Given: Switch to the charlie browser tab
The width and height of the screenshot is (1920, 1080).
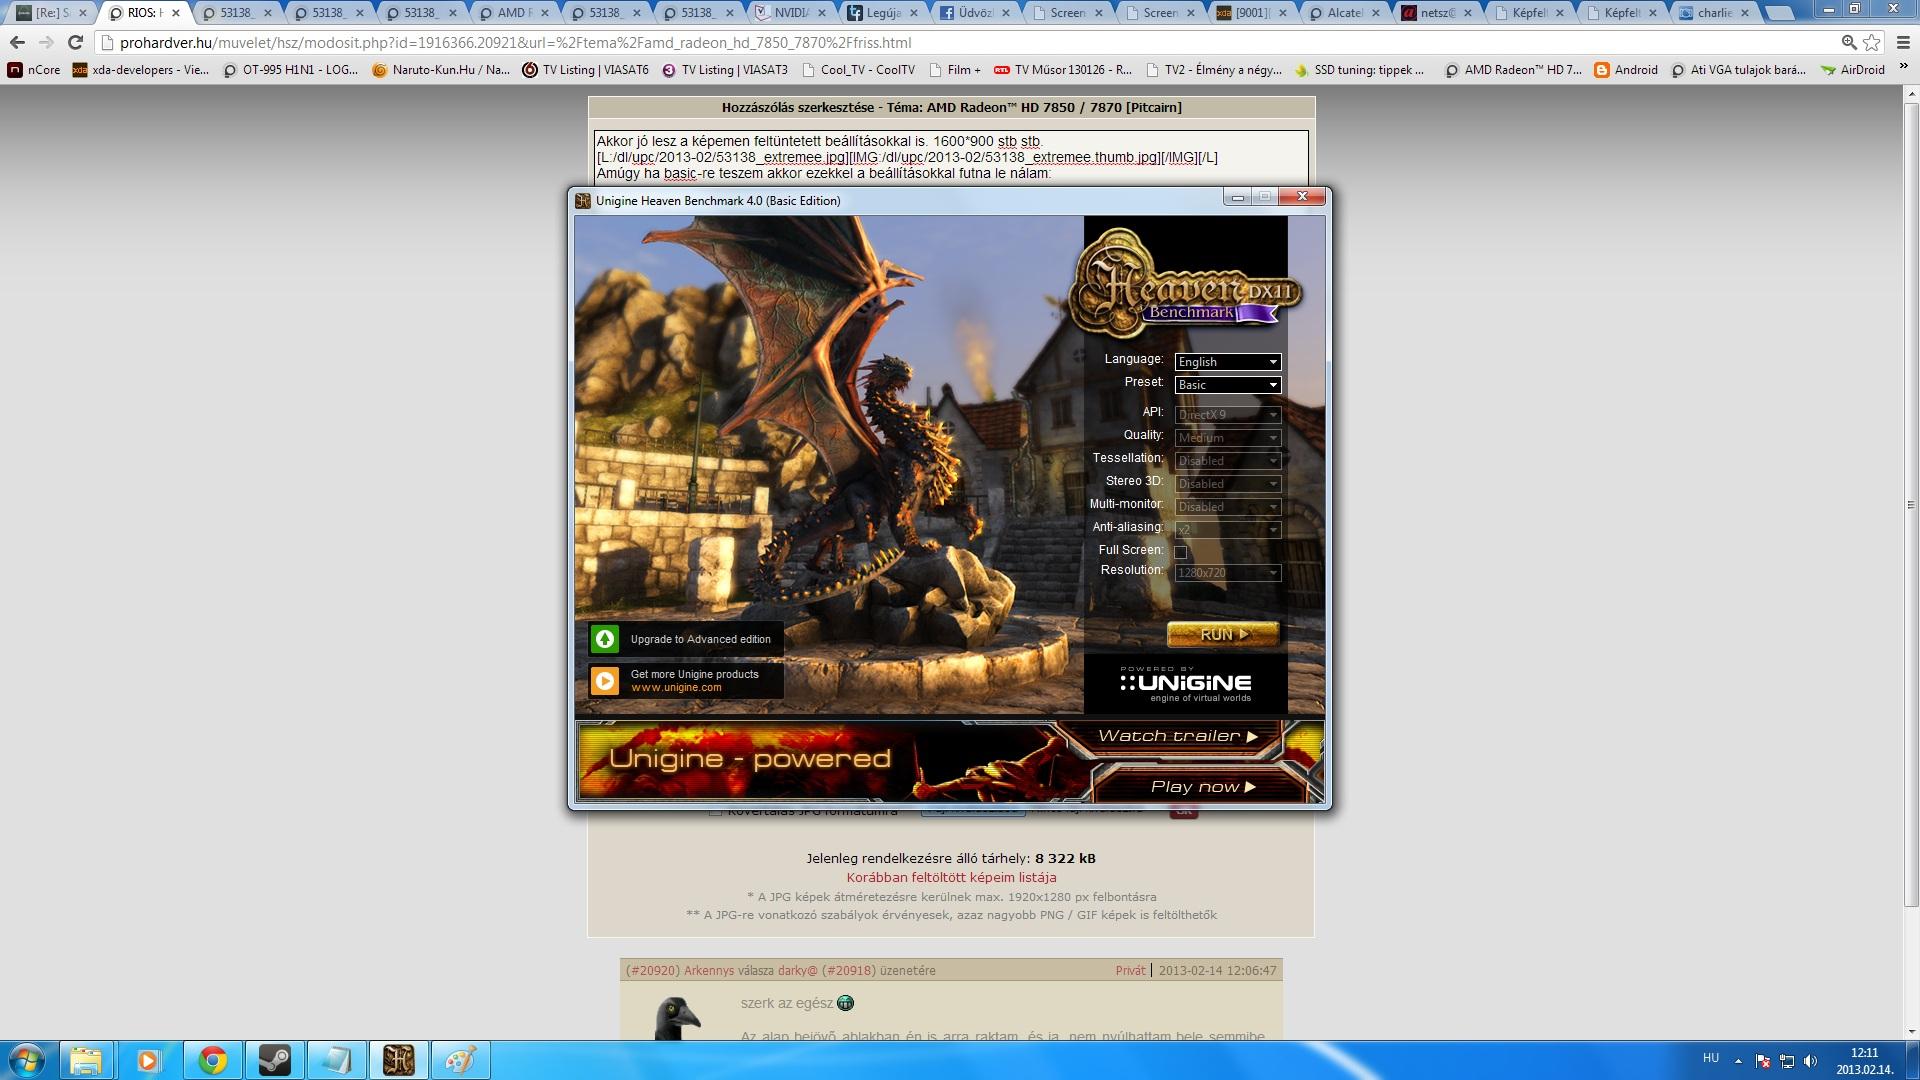Looking at the screenshot, I should point(1713,13).
